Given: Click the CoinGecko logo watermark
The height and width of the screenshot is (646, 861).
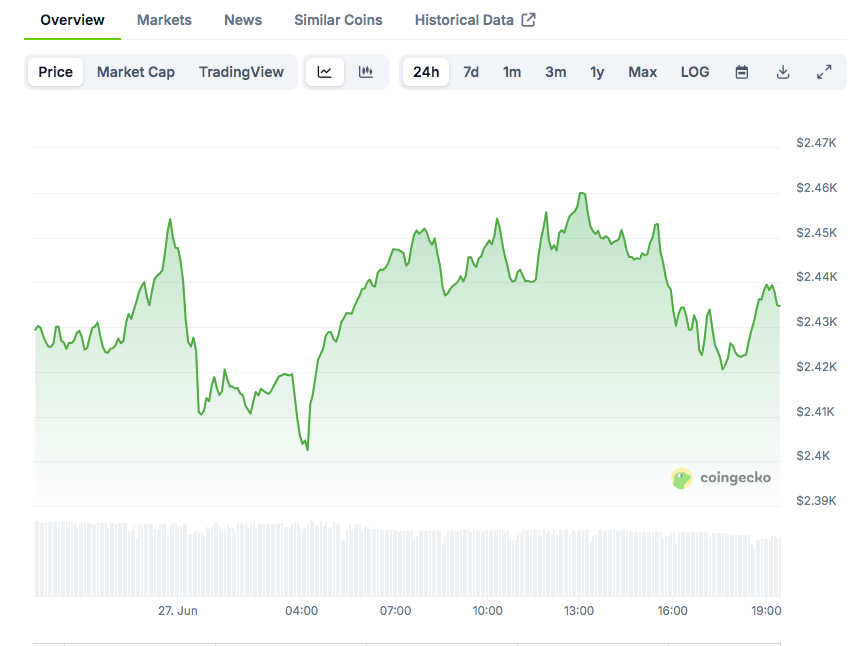Looking at the screenshot, I should (x=721, y=478).
